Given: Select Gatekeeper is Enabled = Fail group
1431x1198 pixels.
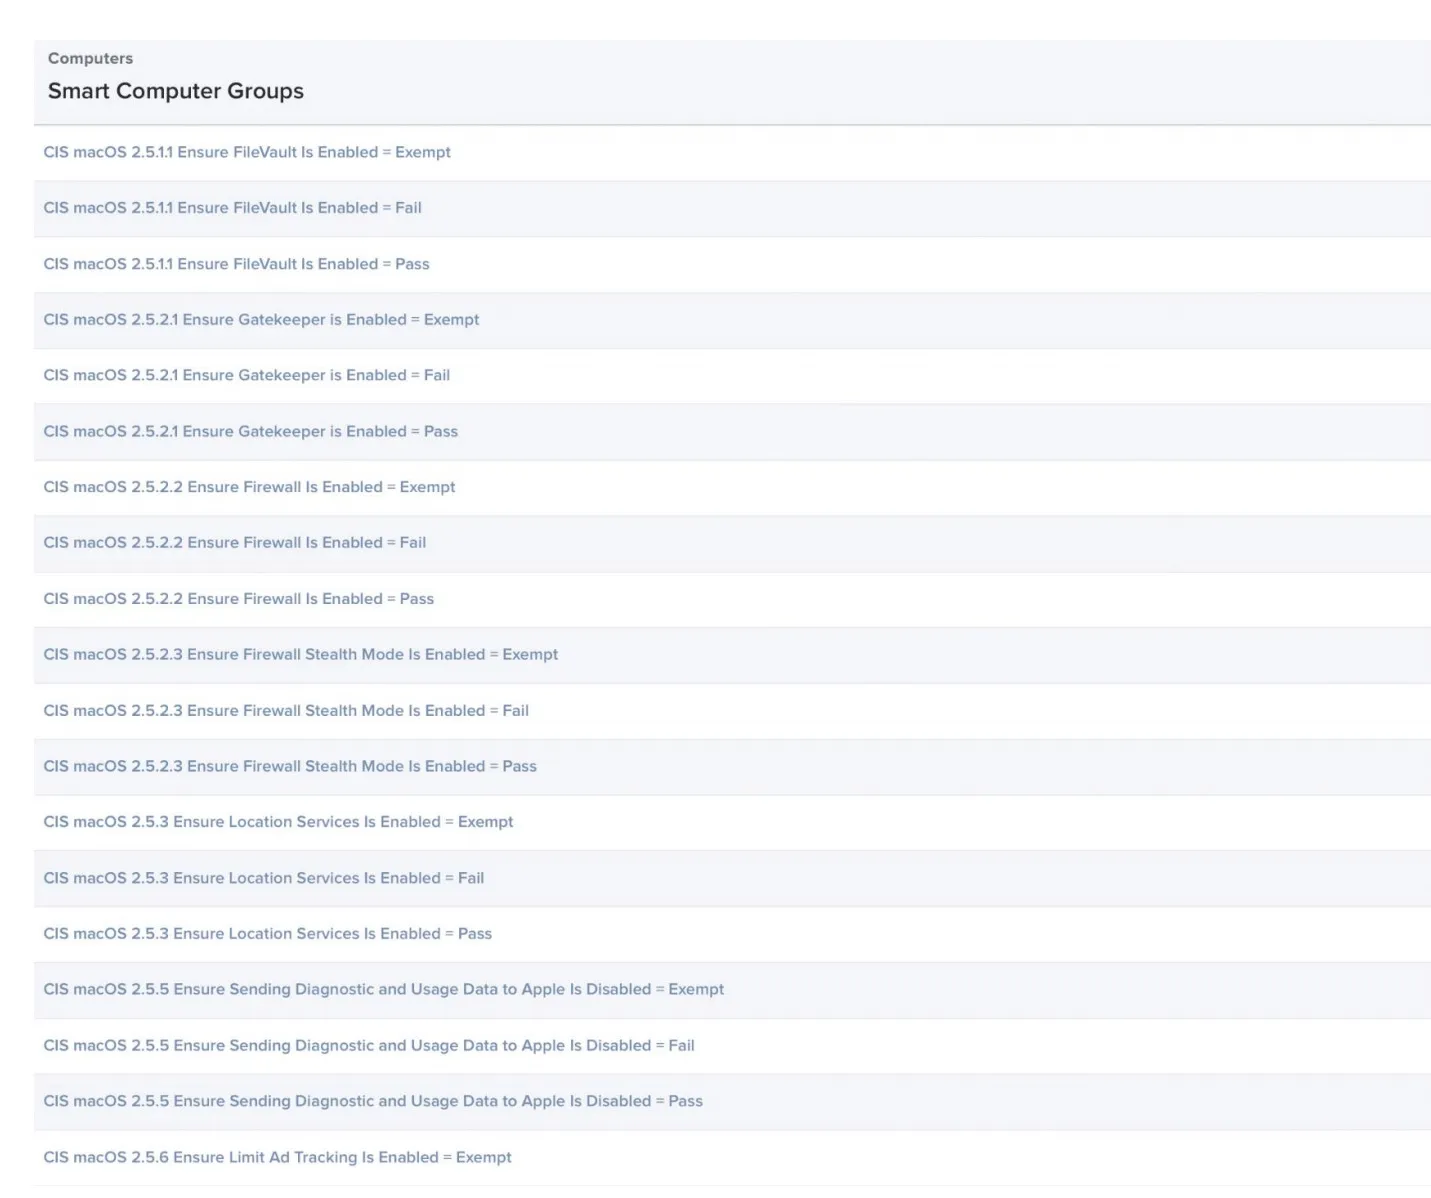Looking at the screenshot, I should [x=246, y=375].
